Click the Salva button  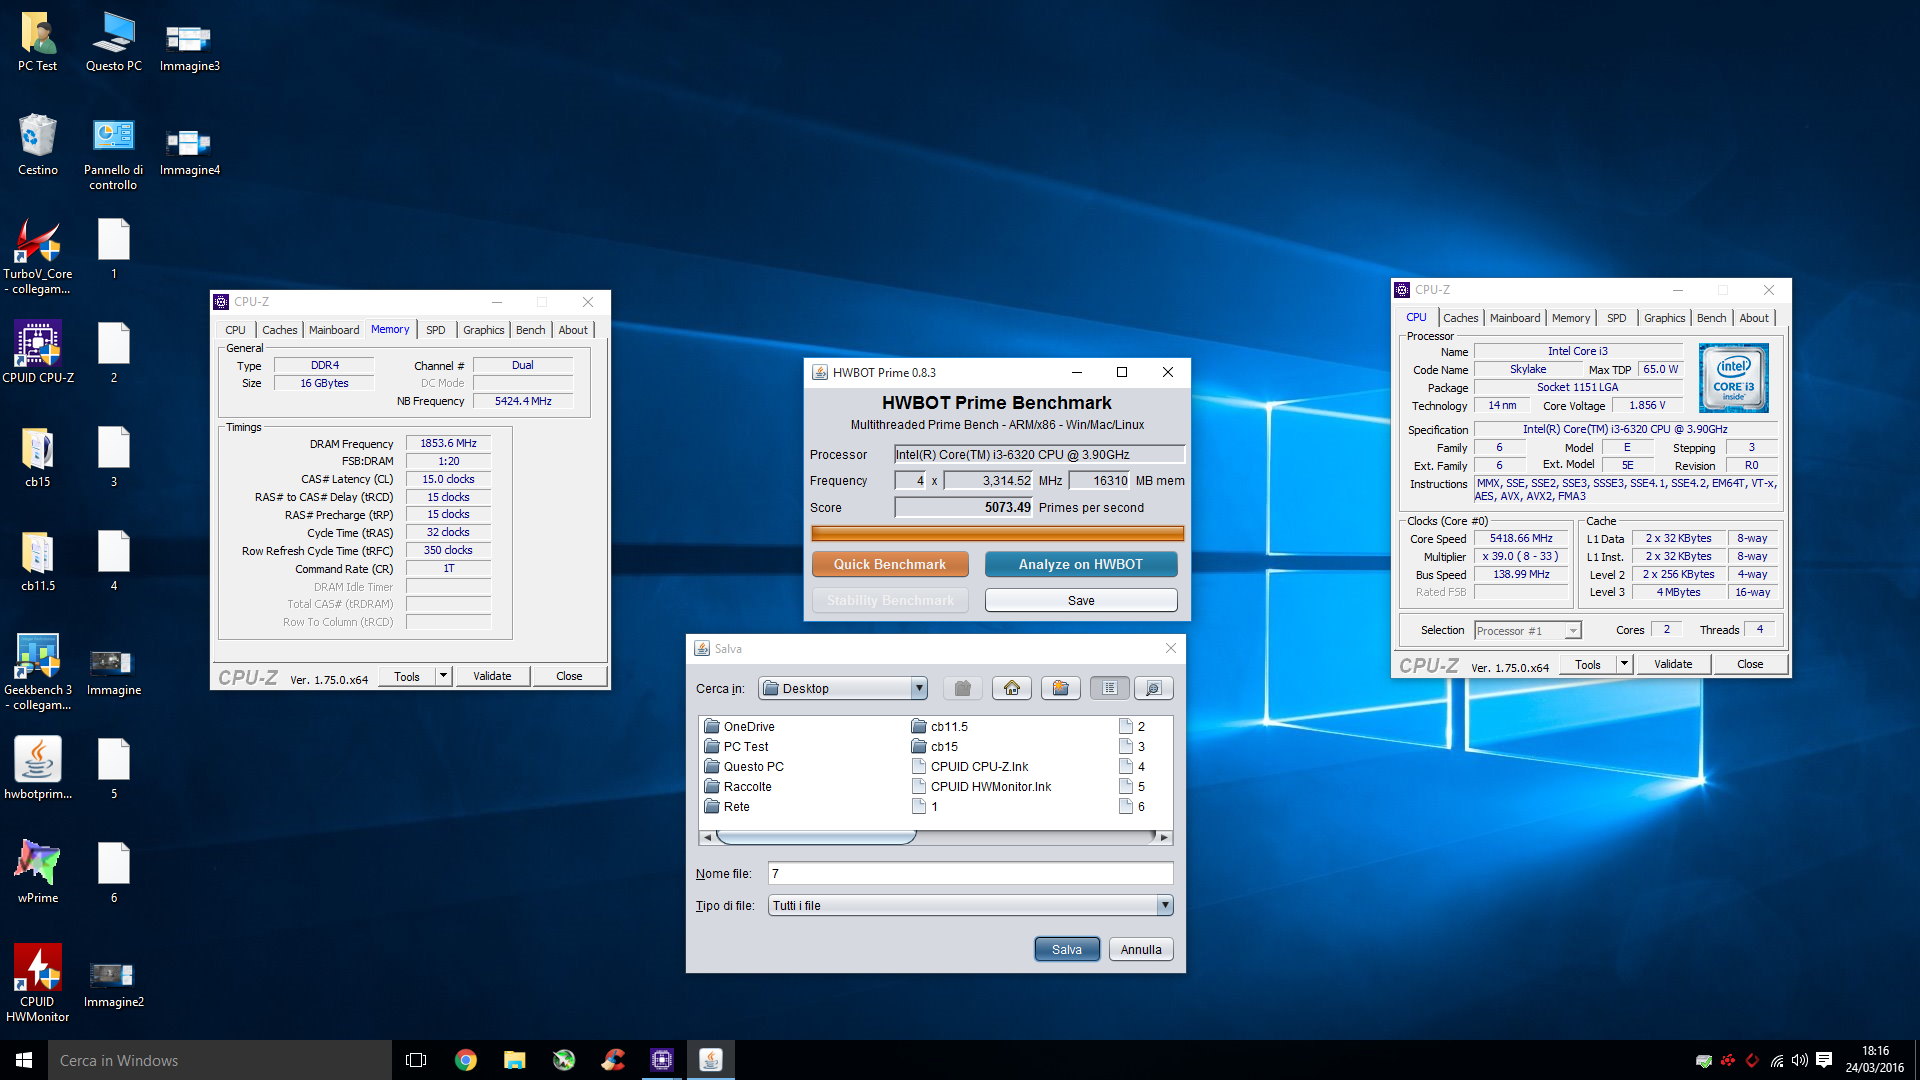coord(1067,949)
